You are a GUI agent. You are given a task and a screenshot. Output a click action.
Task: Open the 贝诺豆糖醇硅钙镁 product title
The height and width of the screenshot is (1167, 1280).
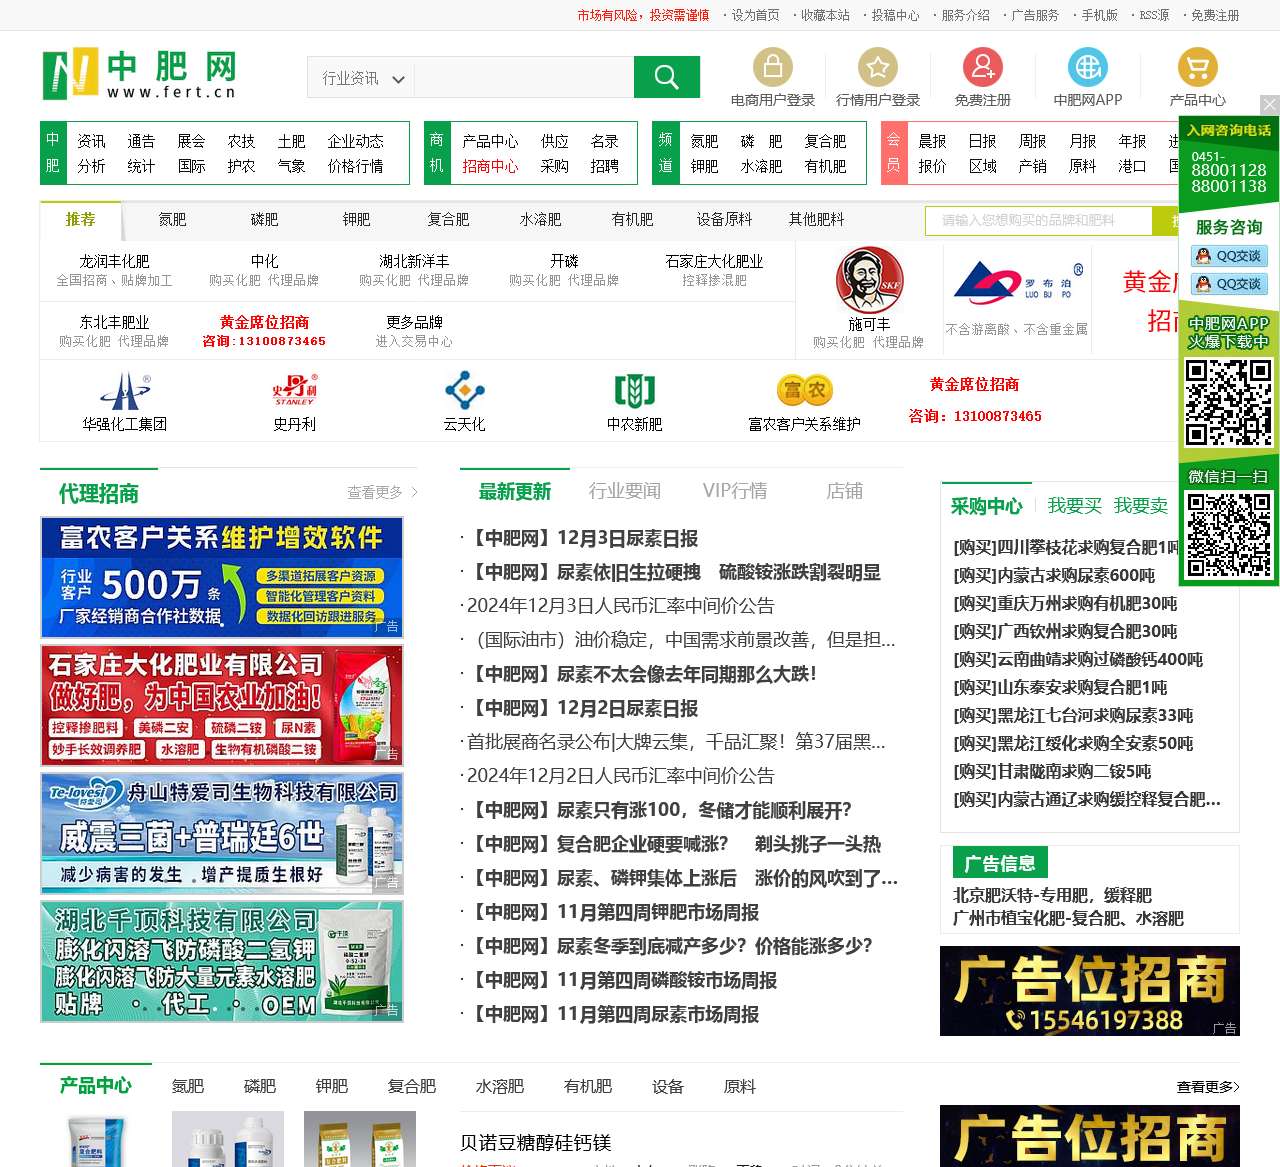click(x=535, y=1143)
